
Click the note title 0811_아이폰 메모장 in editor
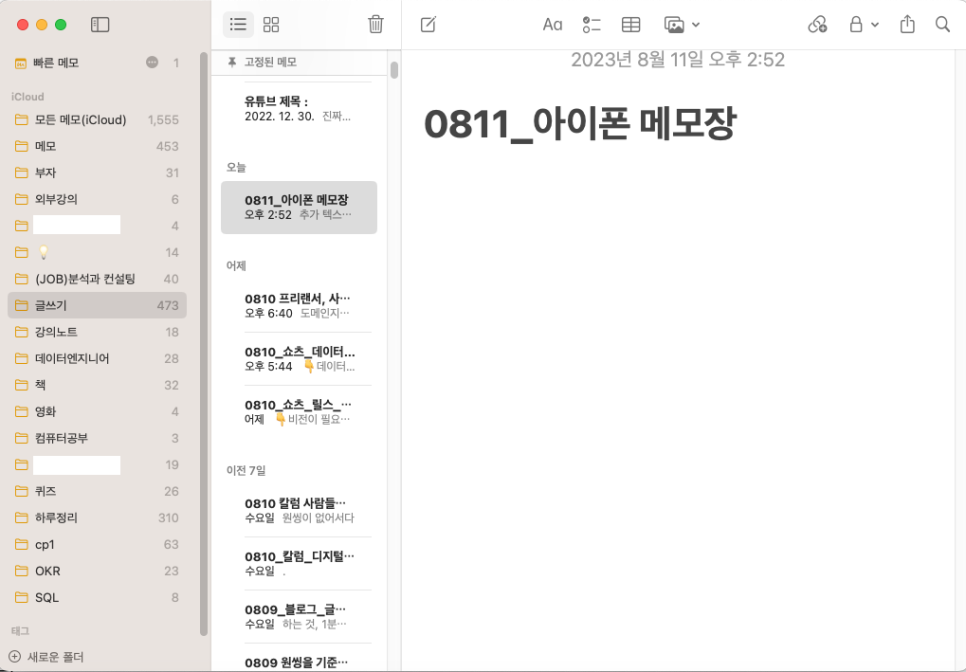tap(580, 124)
